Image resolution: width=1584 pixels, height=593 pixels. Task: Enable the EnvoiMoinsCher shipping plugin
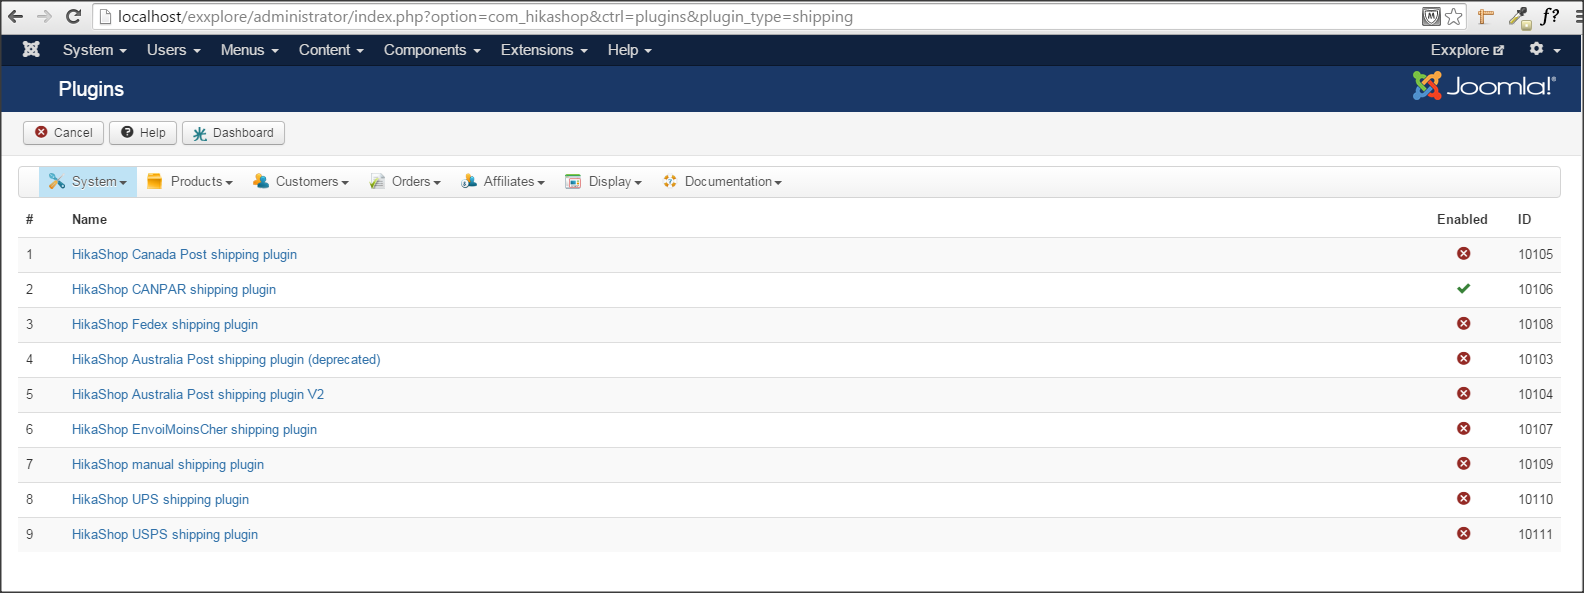pos(1463,429)
